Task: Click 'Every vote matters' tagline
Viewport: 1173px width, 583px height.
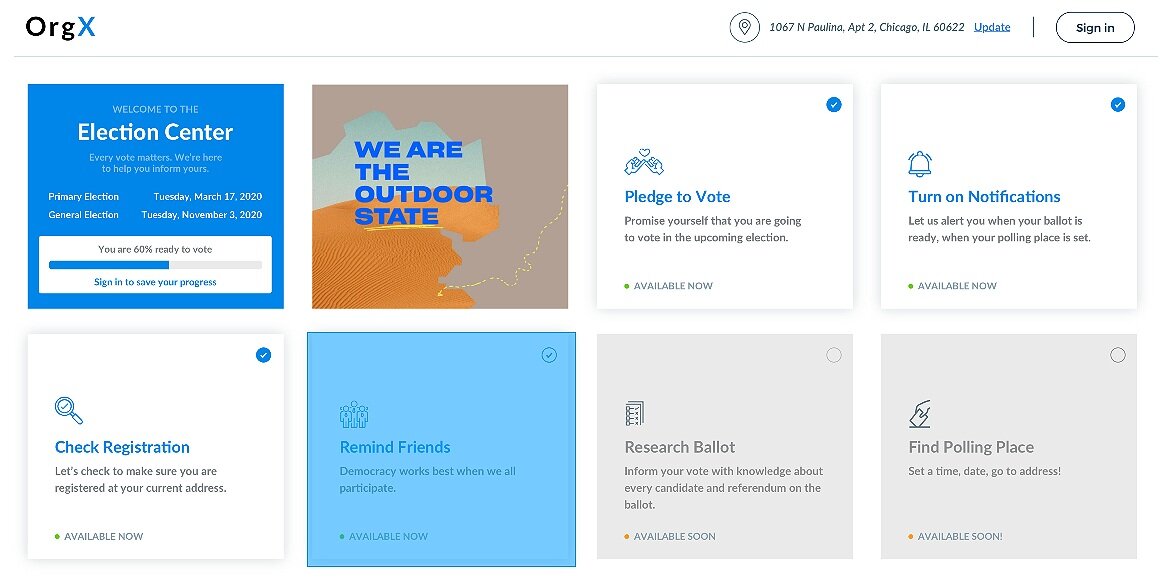Action: click(x=156, y=163)
